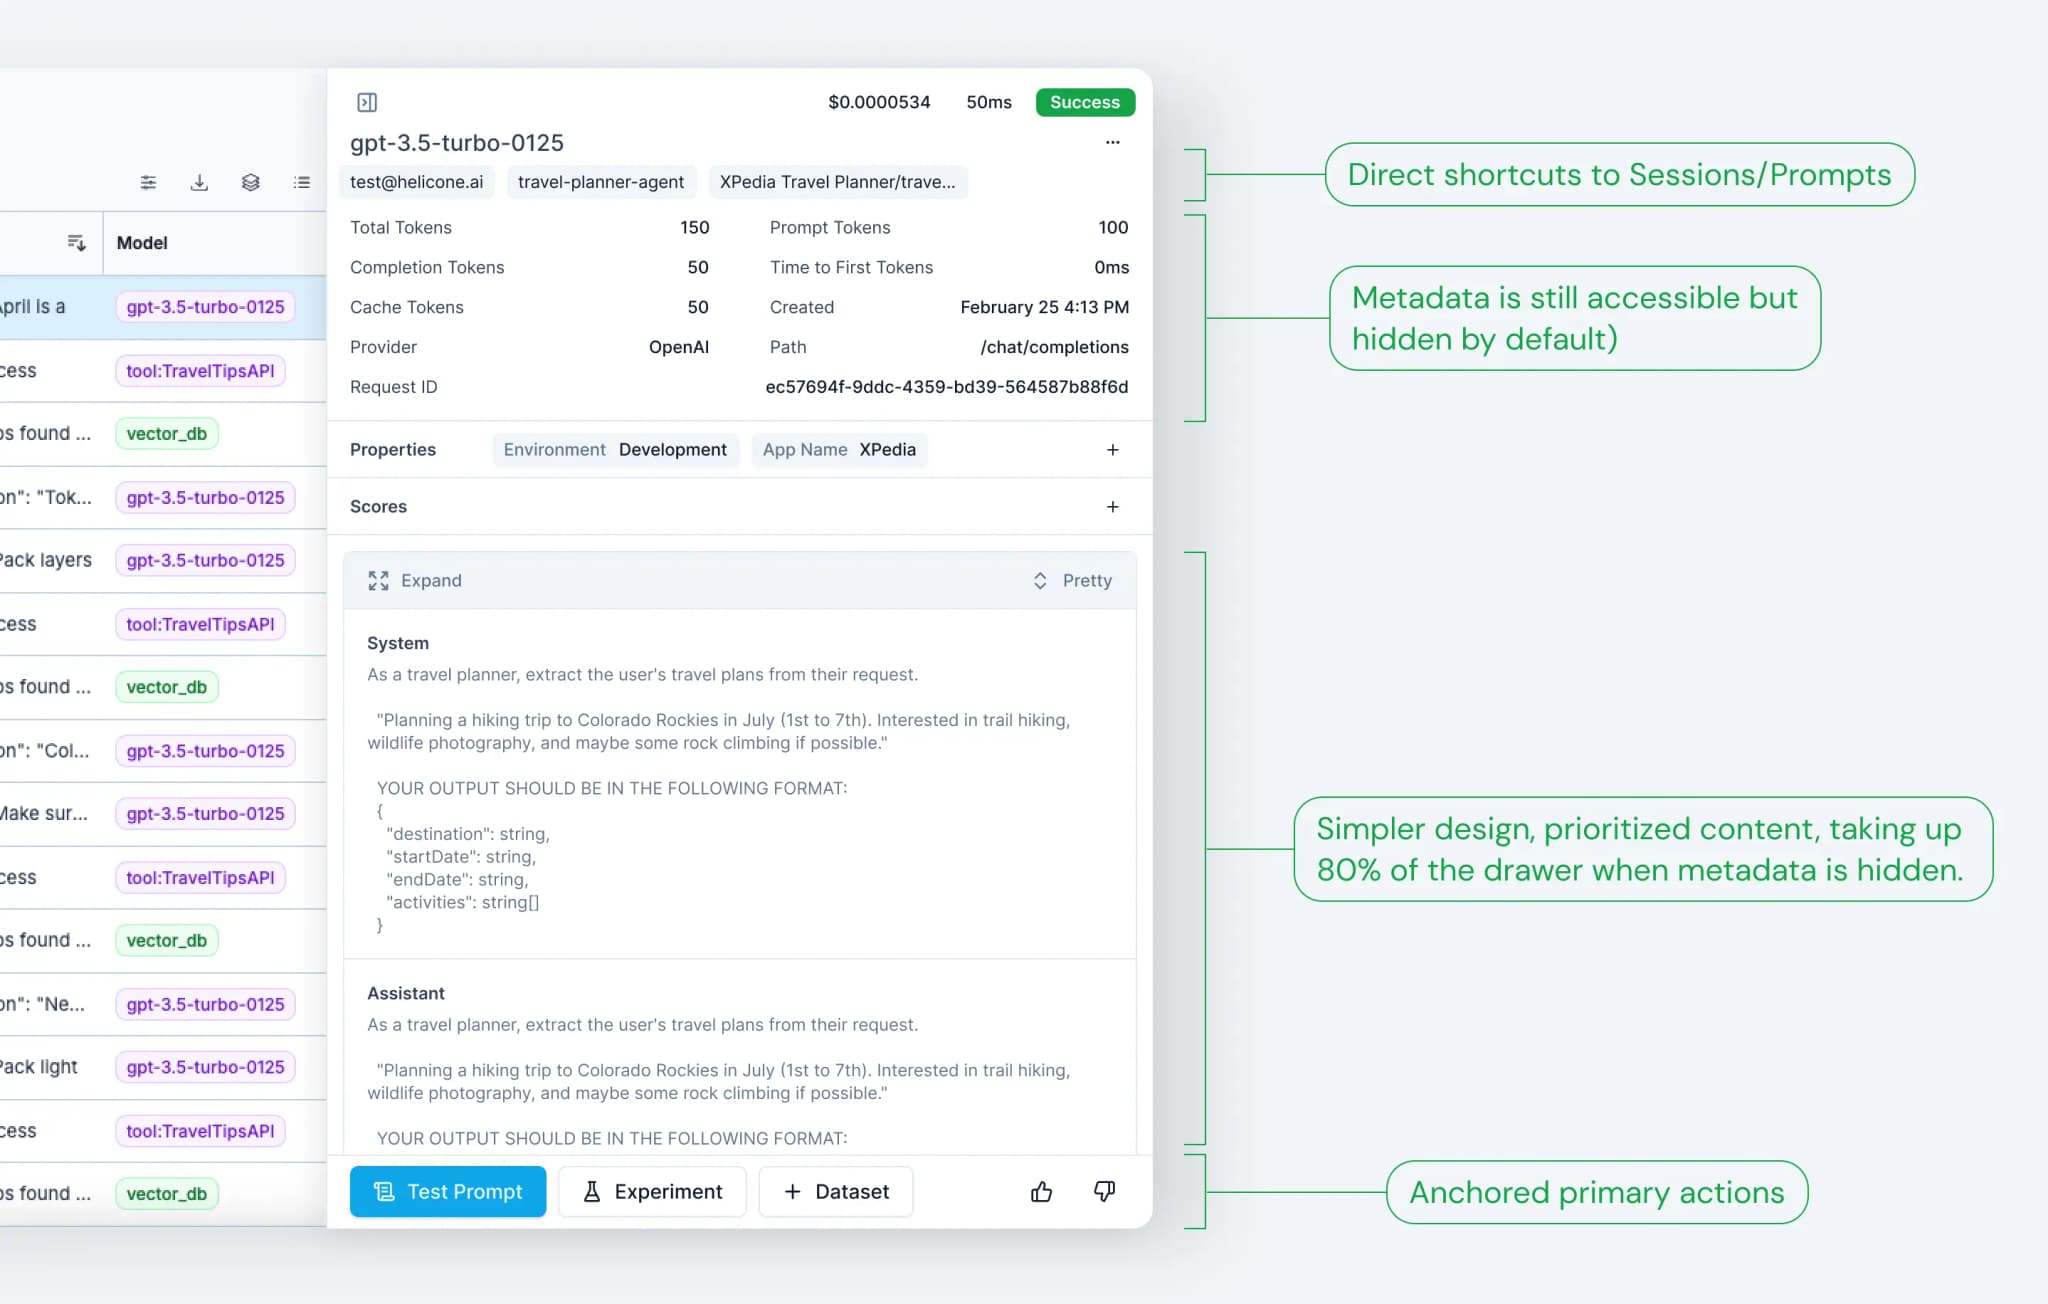The width and height of the screenshot is (2048, 1304).
Task: Click the sort icon beside Model header
Action: [76, 243]
